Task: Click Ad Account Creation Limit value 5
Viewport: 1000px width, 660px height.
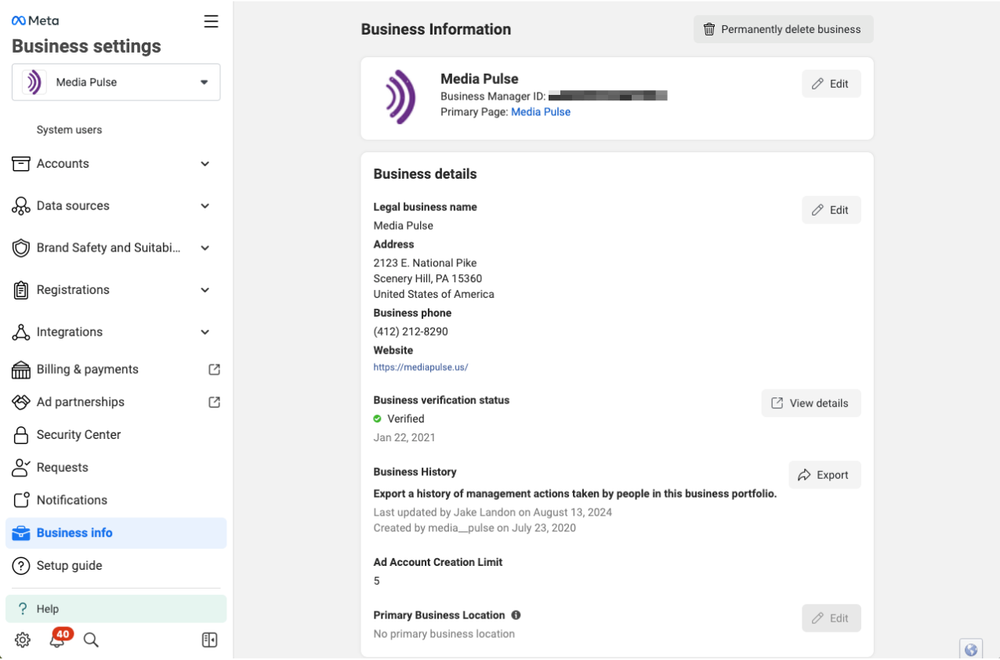Action: coord(376,581)
